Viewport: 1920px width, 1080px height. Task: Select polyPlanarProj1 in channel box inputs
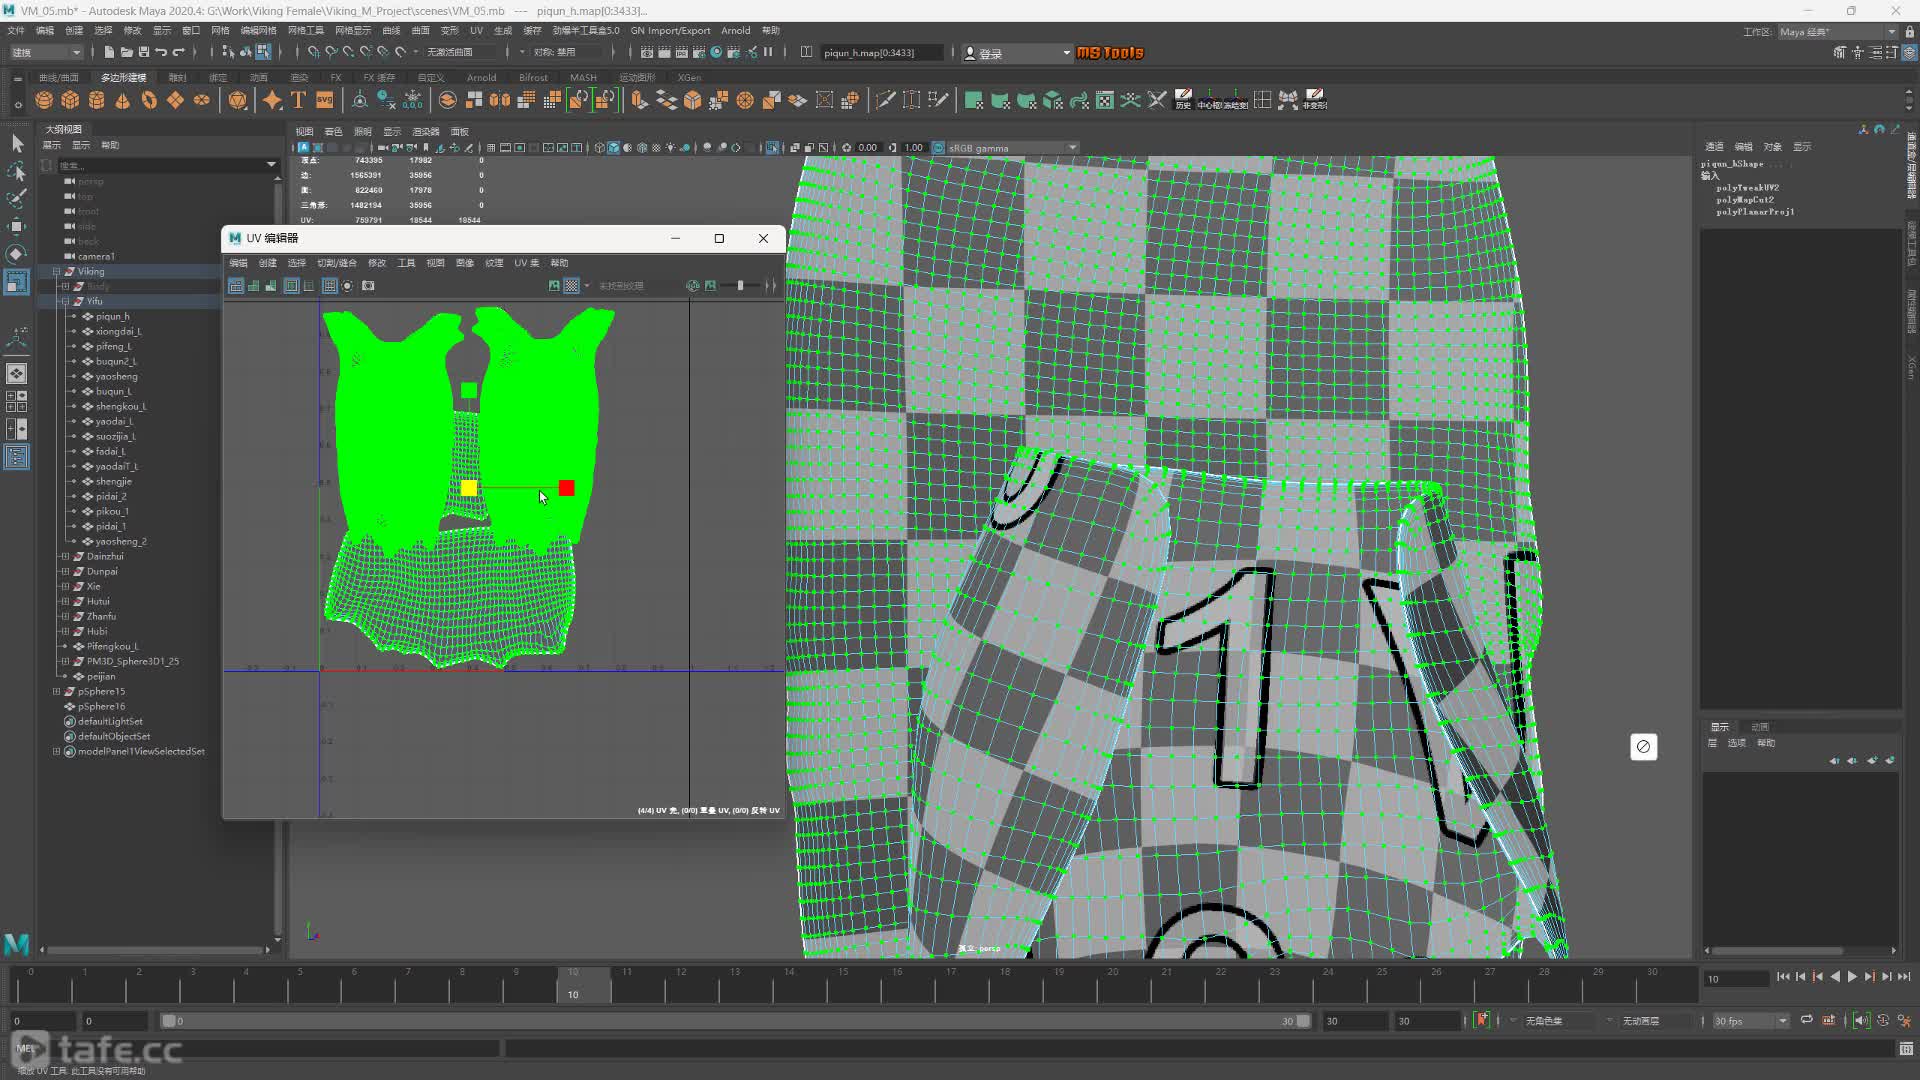[x=1755, y=212]
